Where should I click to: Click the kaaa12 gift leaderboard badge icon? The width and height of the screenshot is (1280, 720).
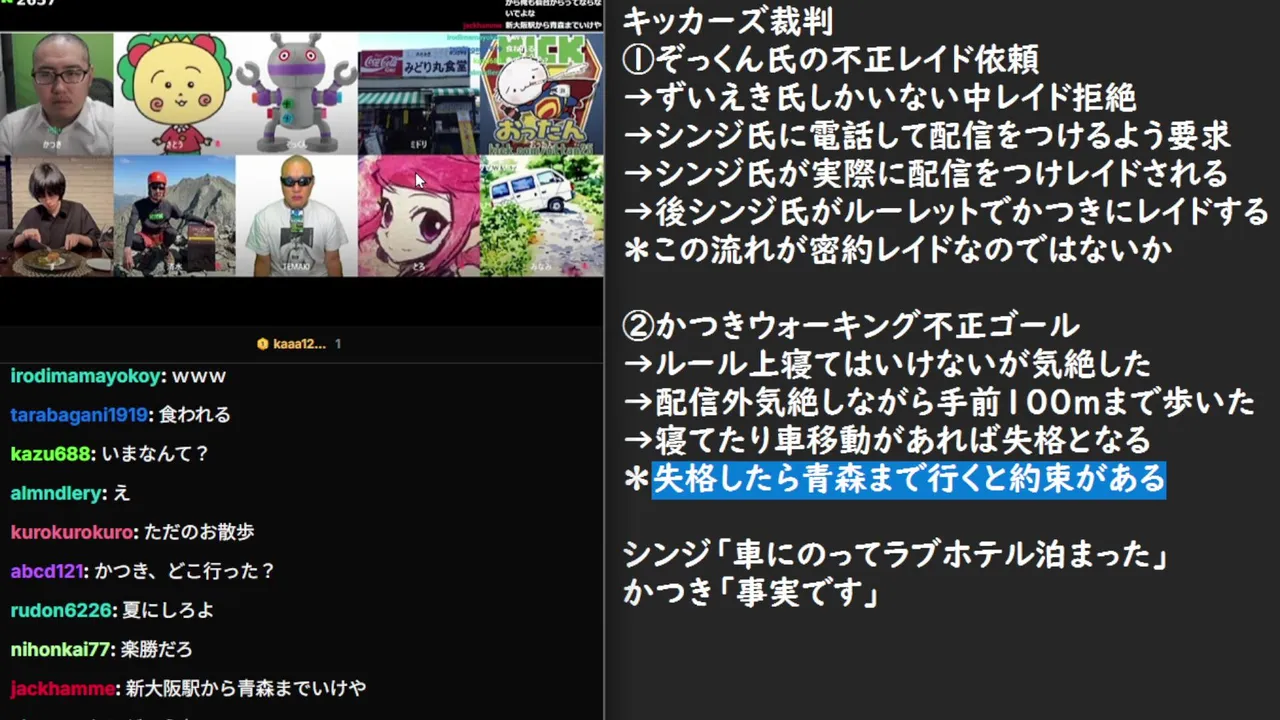tap(263, 344)
